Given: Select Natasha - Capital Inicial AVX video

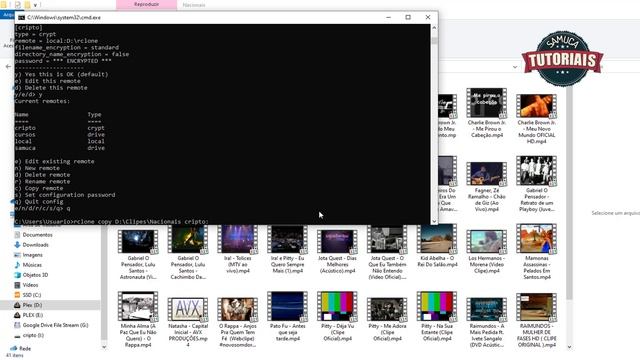Looking at the screenshot, I should (188, 322).
